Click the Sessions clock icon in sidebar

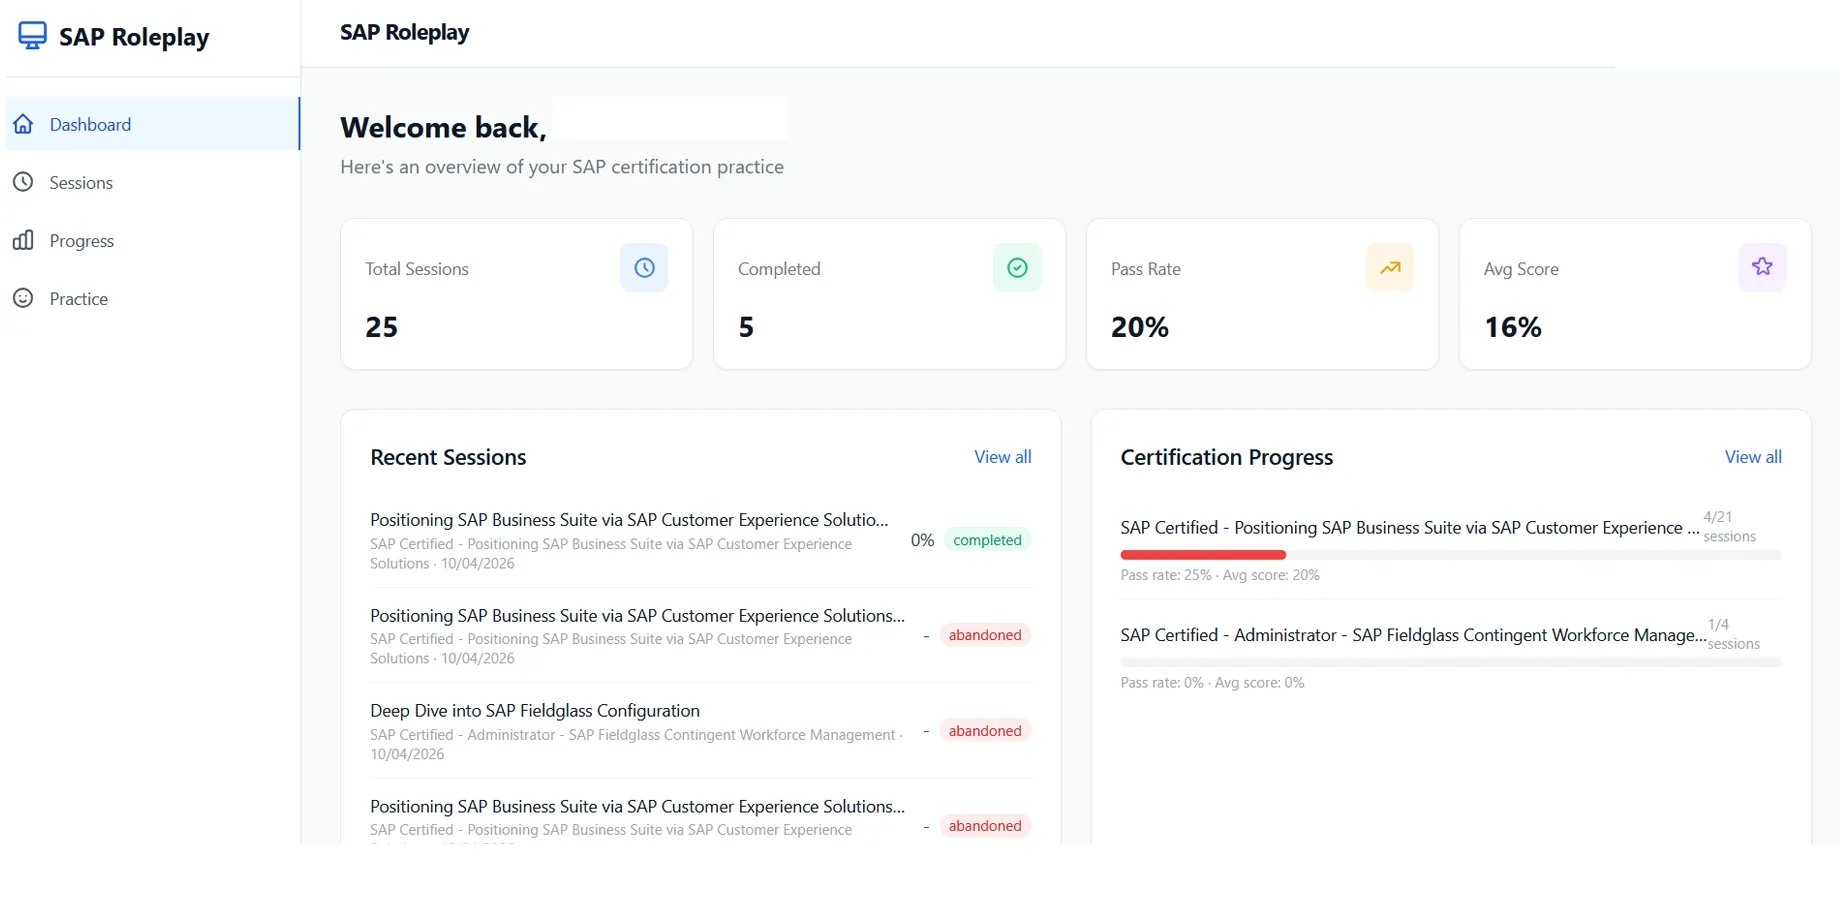[24, 182]
